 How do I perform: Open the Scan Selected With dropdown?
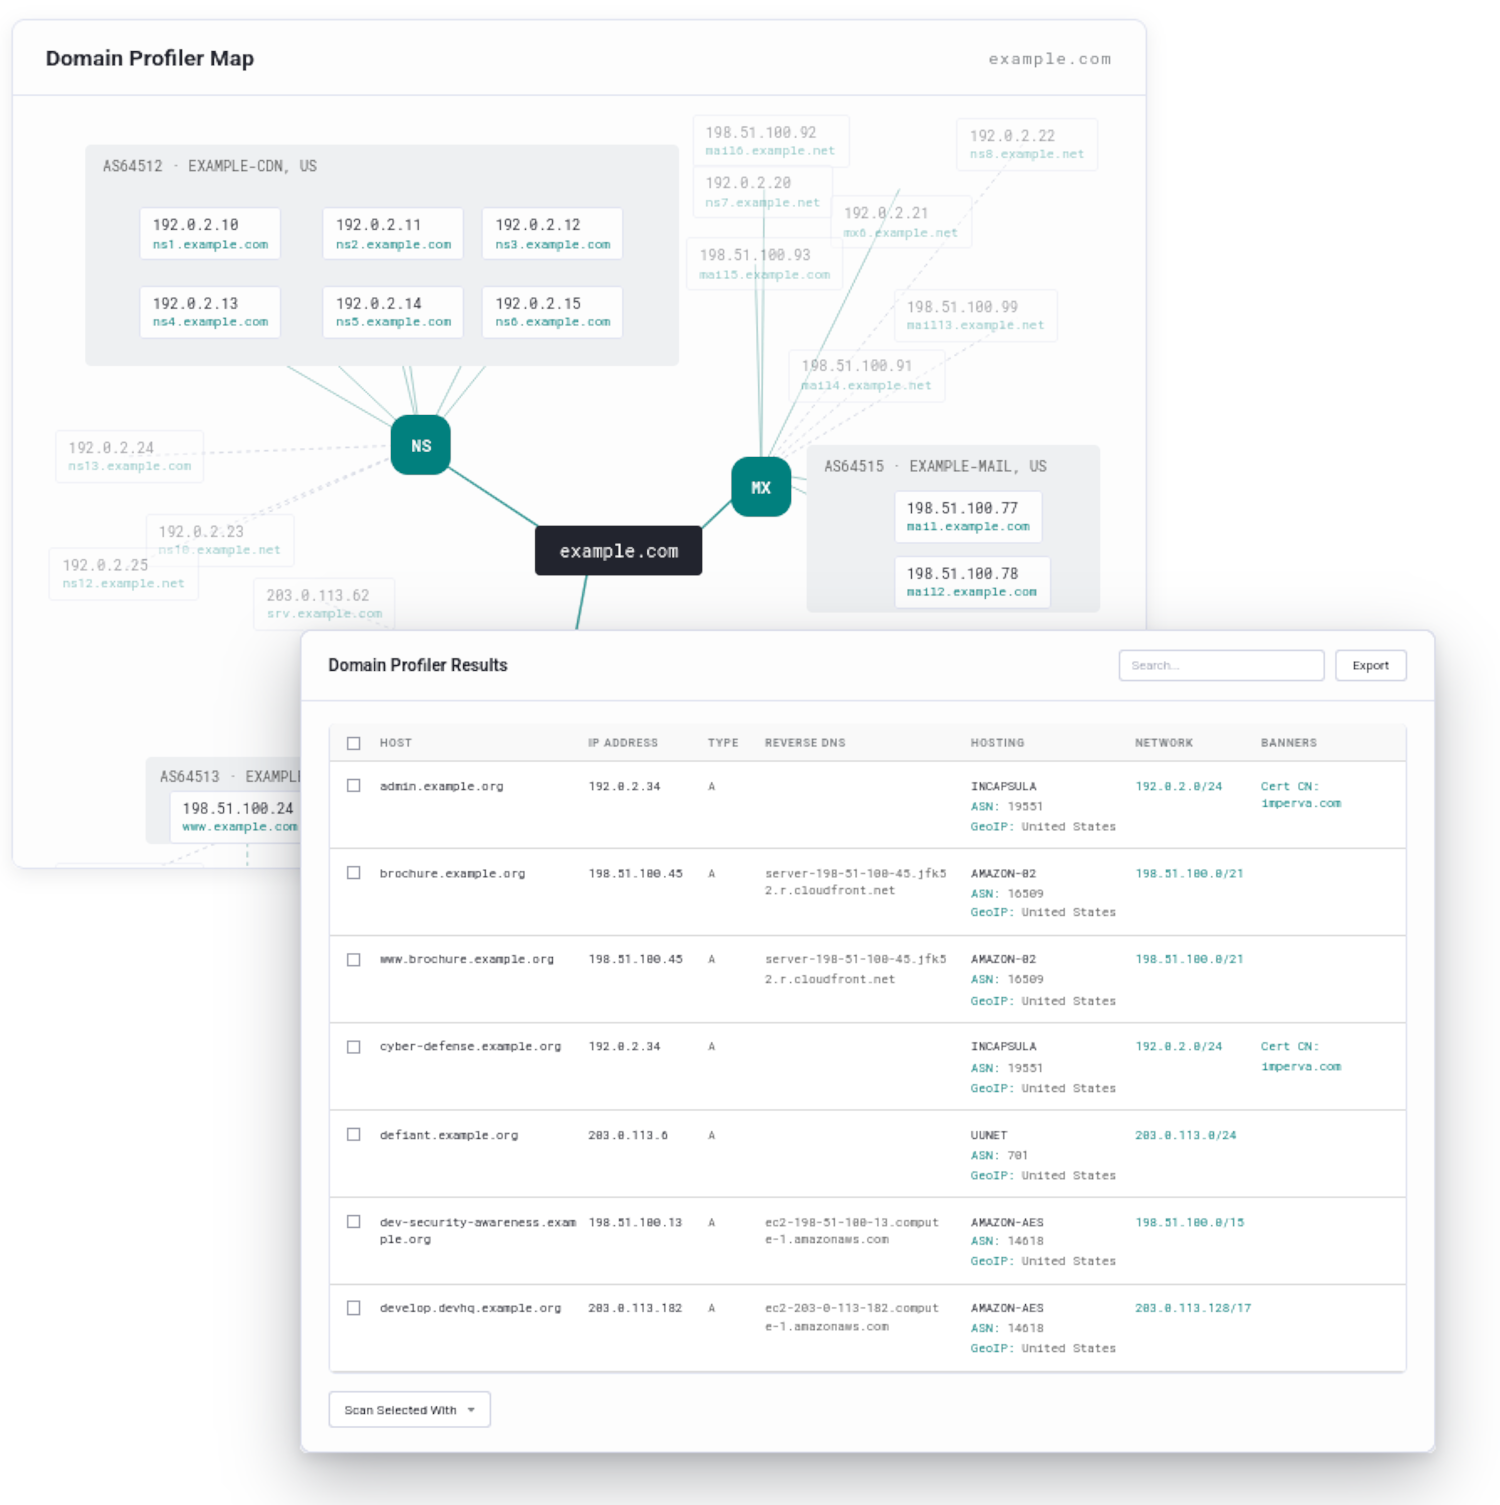coord(409,1410)
